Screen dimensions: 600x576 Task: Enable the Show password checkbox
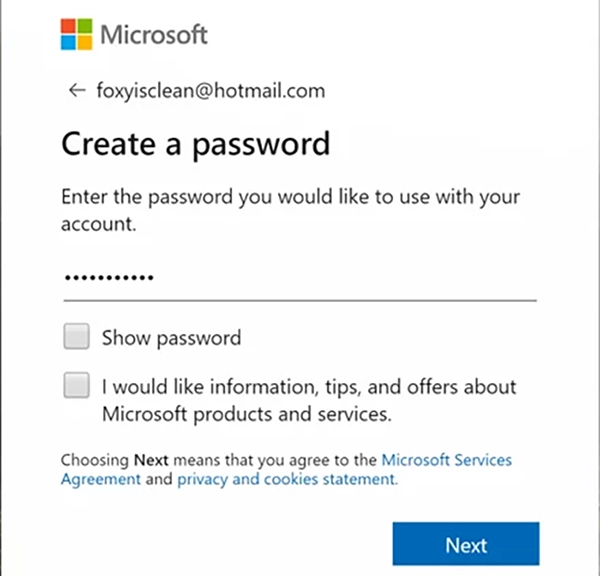(x=77, y=336)
